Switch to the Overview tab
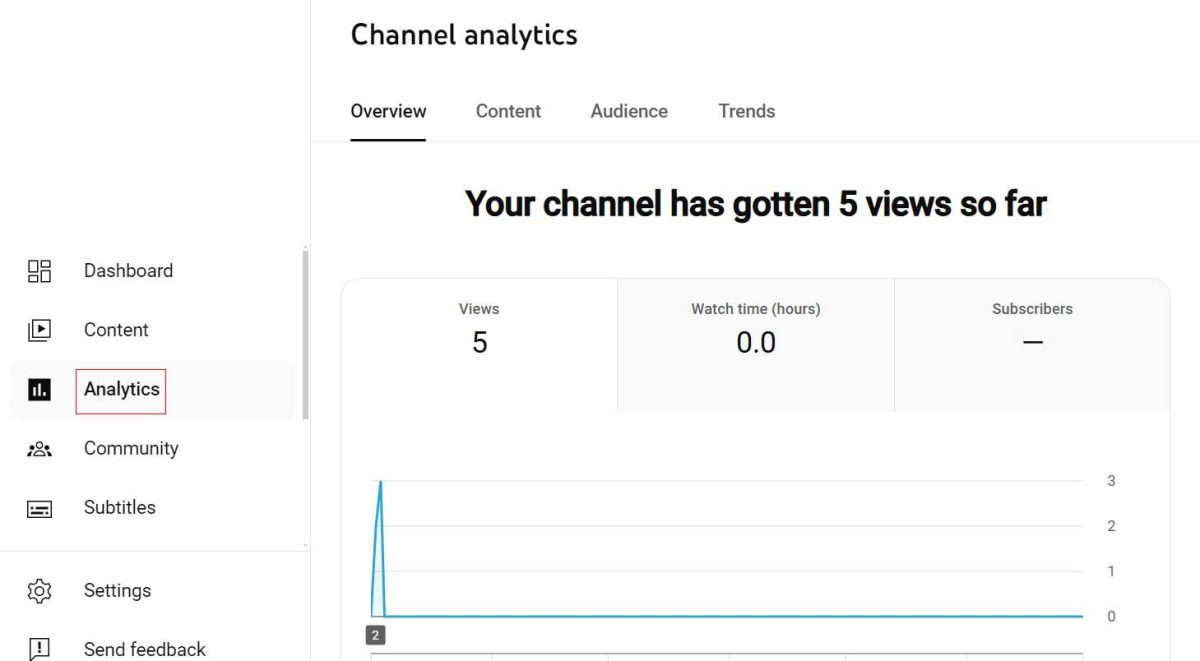The width and height of the screenshot is (1200, 661). (x=388, y=111)
